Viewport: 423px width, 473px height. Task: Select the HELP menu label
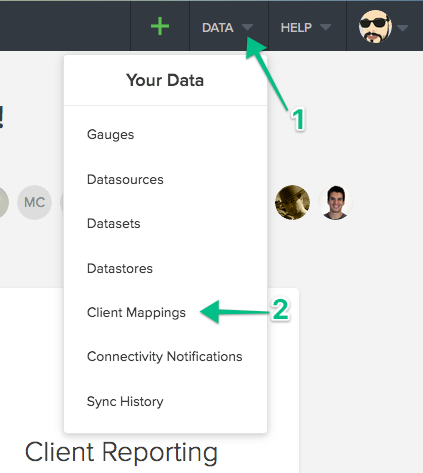(x=296, y=28)
